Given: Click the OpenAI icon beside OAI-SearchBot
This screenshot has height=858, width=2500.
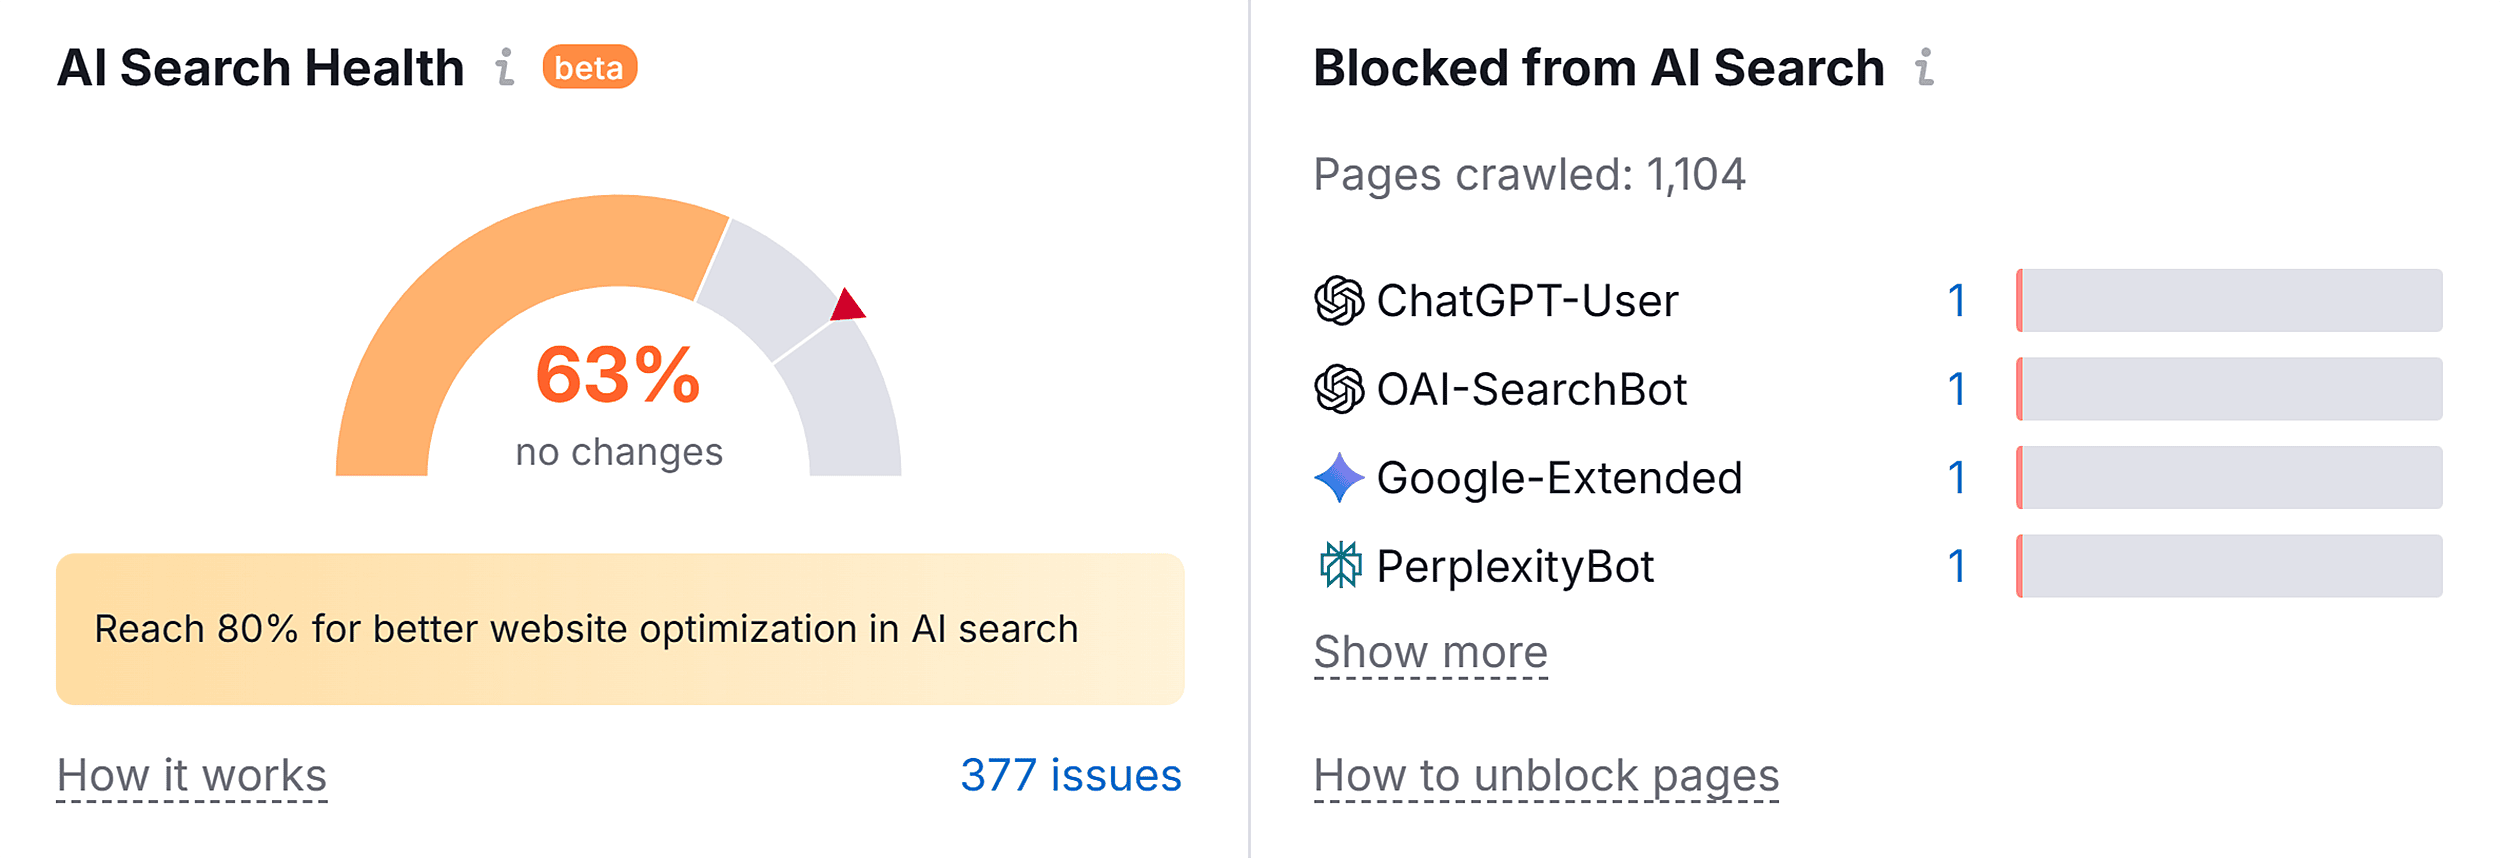Looking at the screenshot, I should [x=1340, y=388].
